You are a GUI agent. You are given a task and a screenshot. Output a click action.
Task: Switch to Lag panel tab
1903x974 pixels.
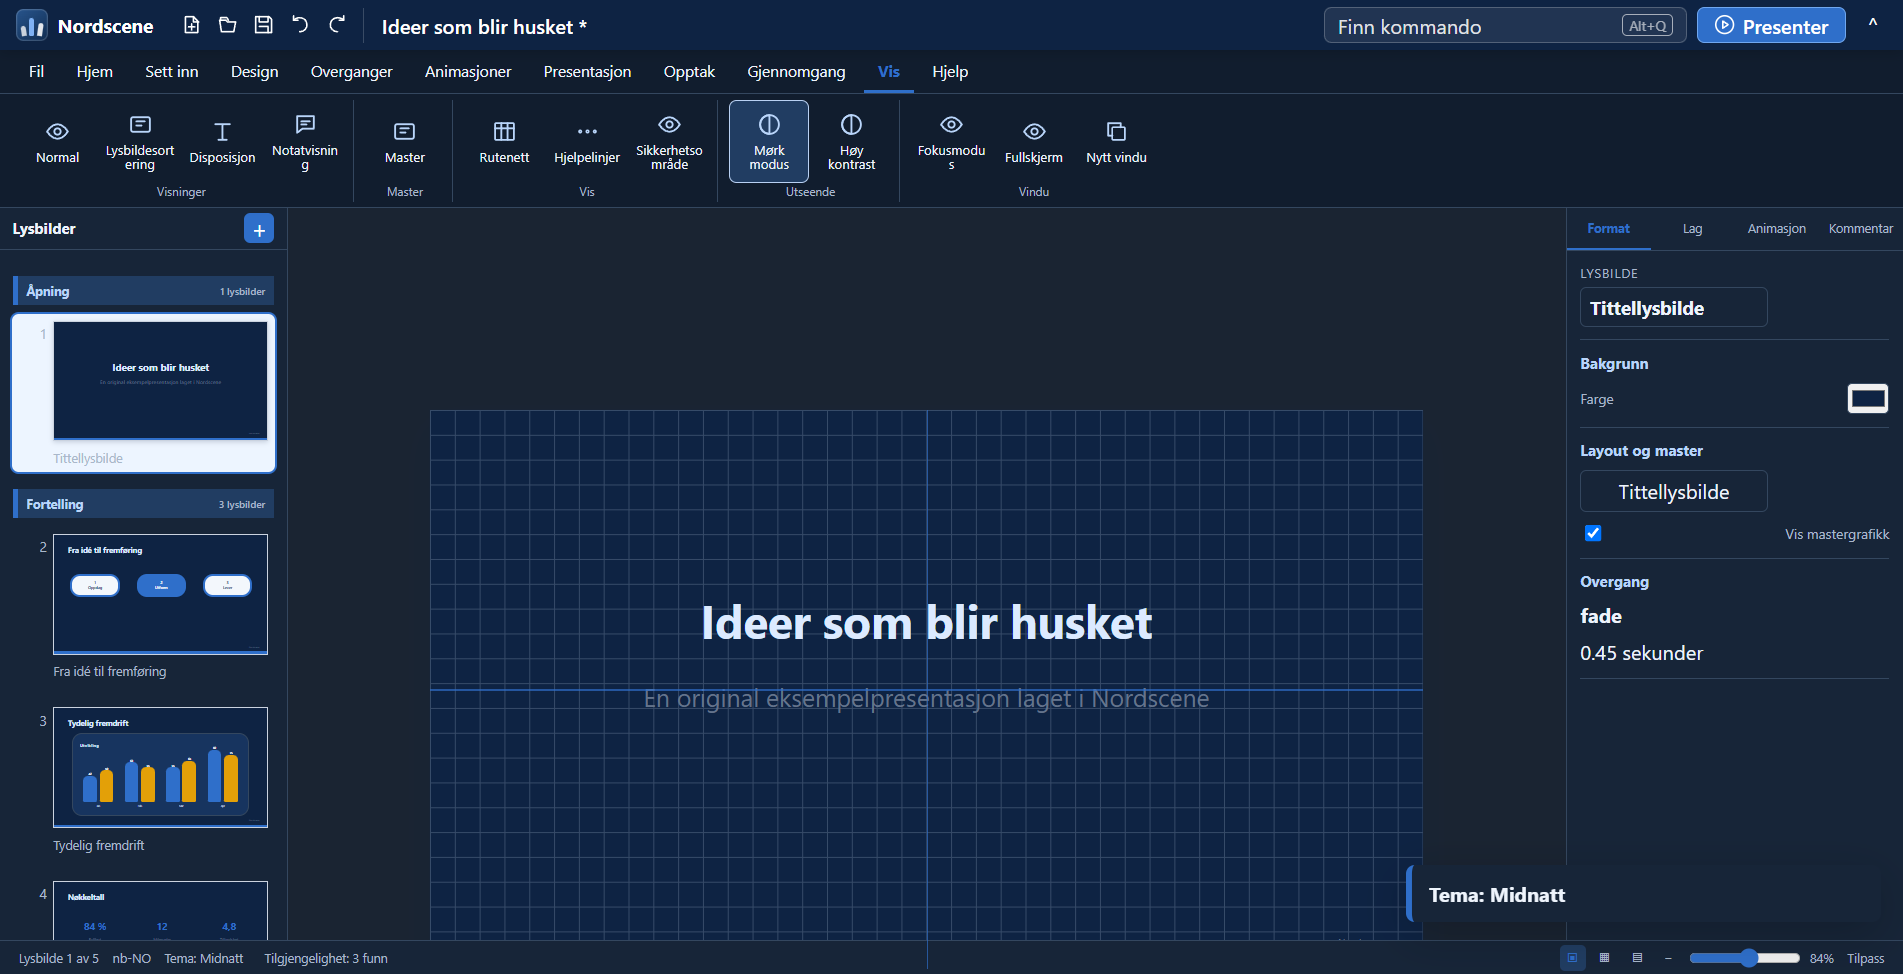point(1692,229)
